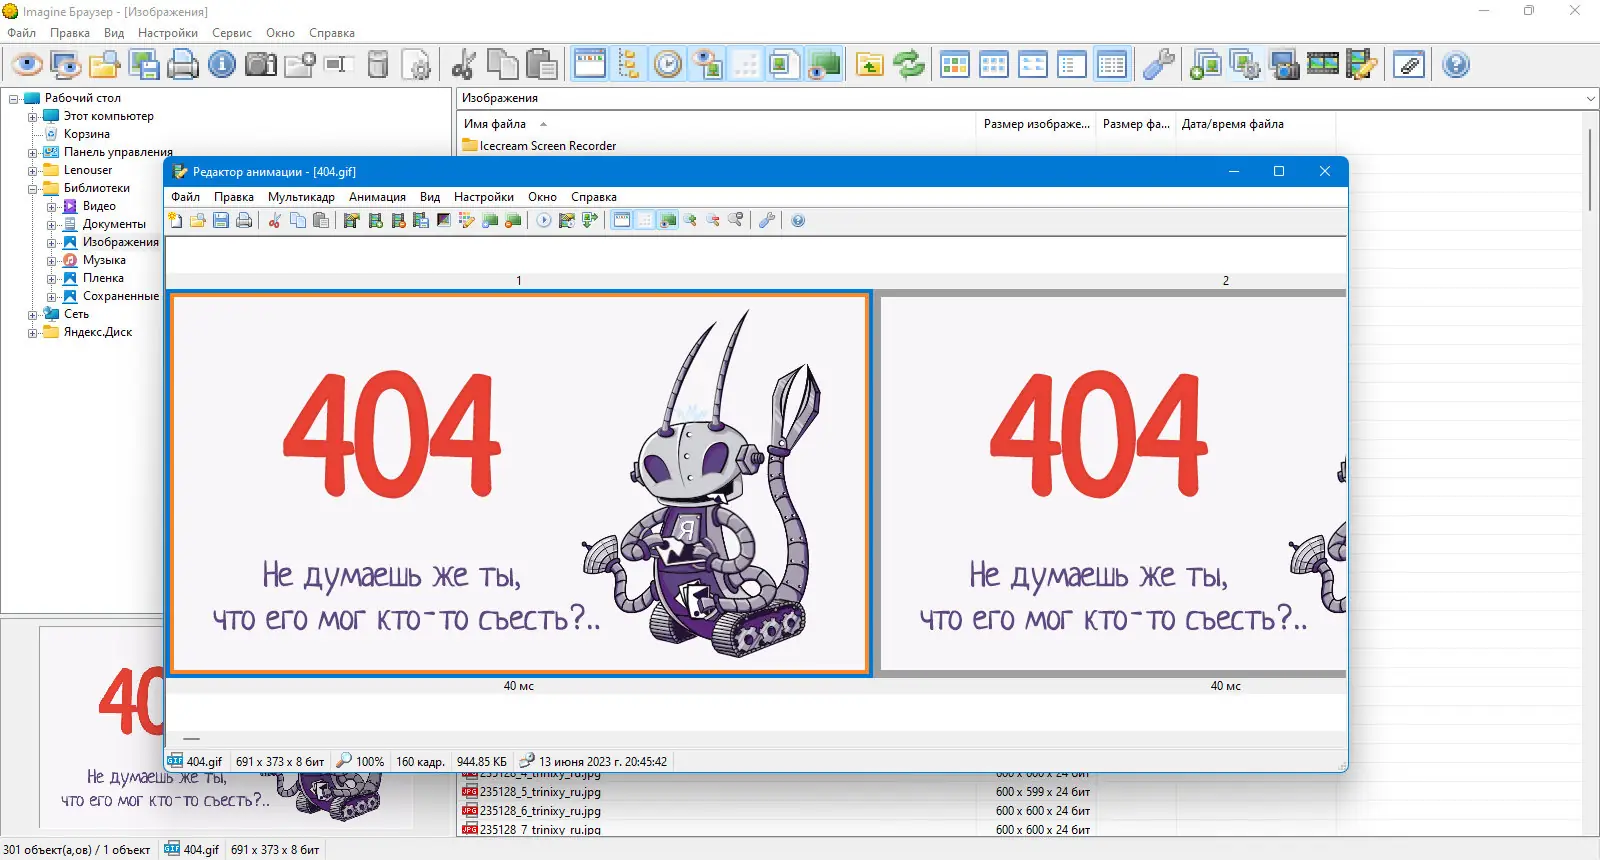Click the eye viewer icon in main toolbar
Image resolution: width=1600 pixels, height=860 pixels.
tap(27, 65)
